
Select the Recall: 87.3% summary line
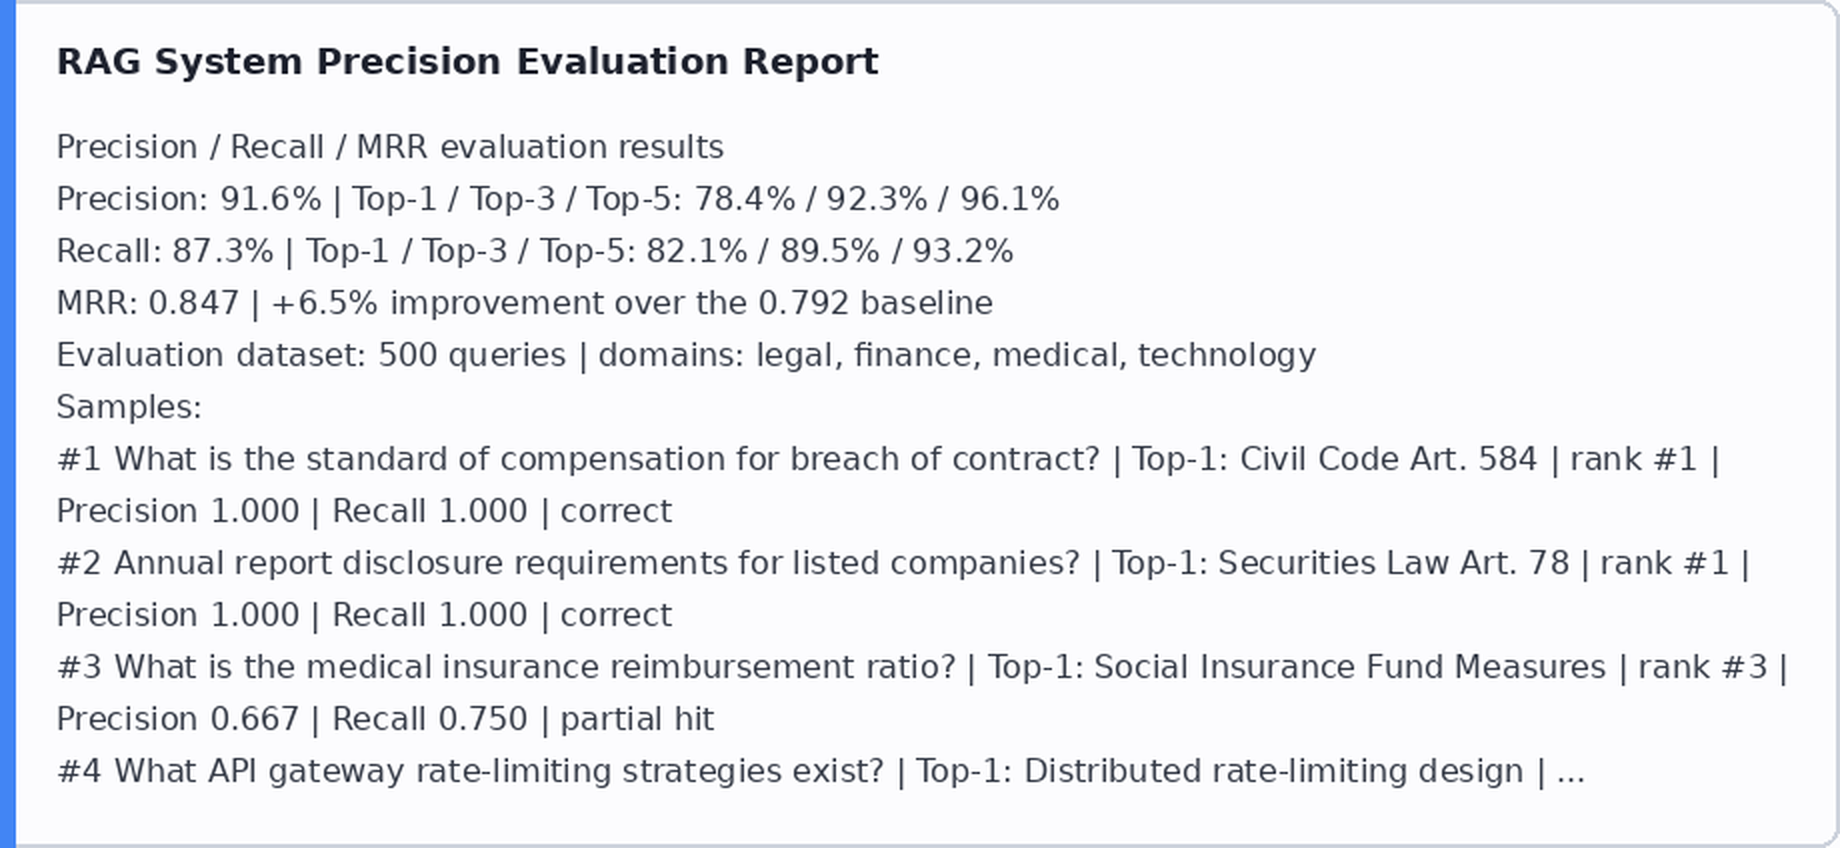click(x=535, y=251)
